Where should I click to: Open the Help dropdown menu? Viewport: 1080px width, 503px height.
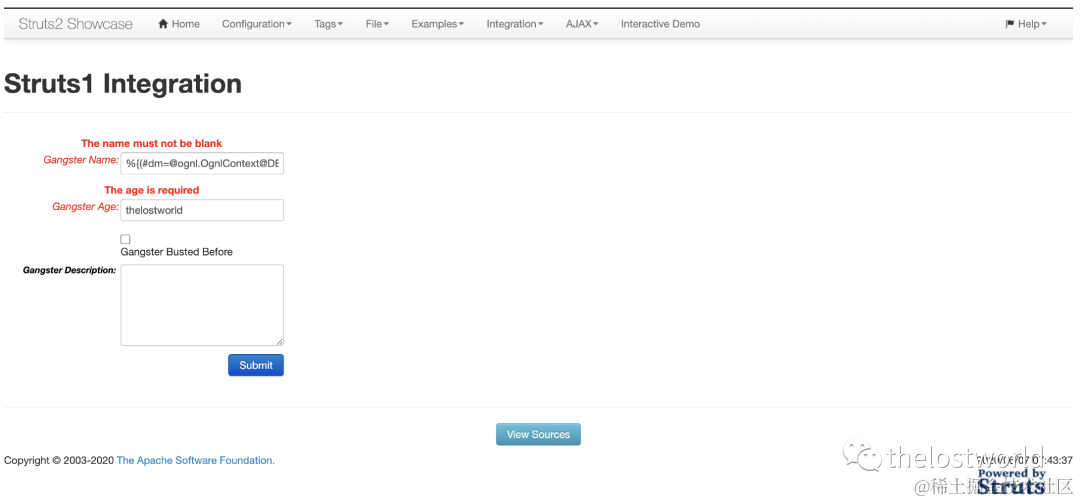pos(1026,24)
